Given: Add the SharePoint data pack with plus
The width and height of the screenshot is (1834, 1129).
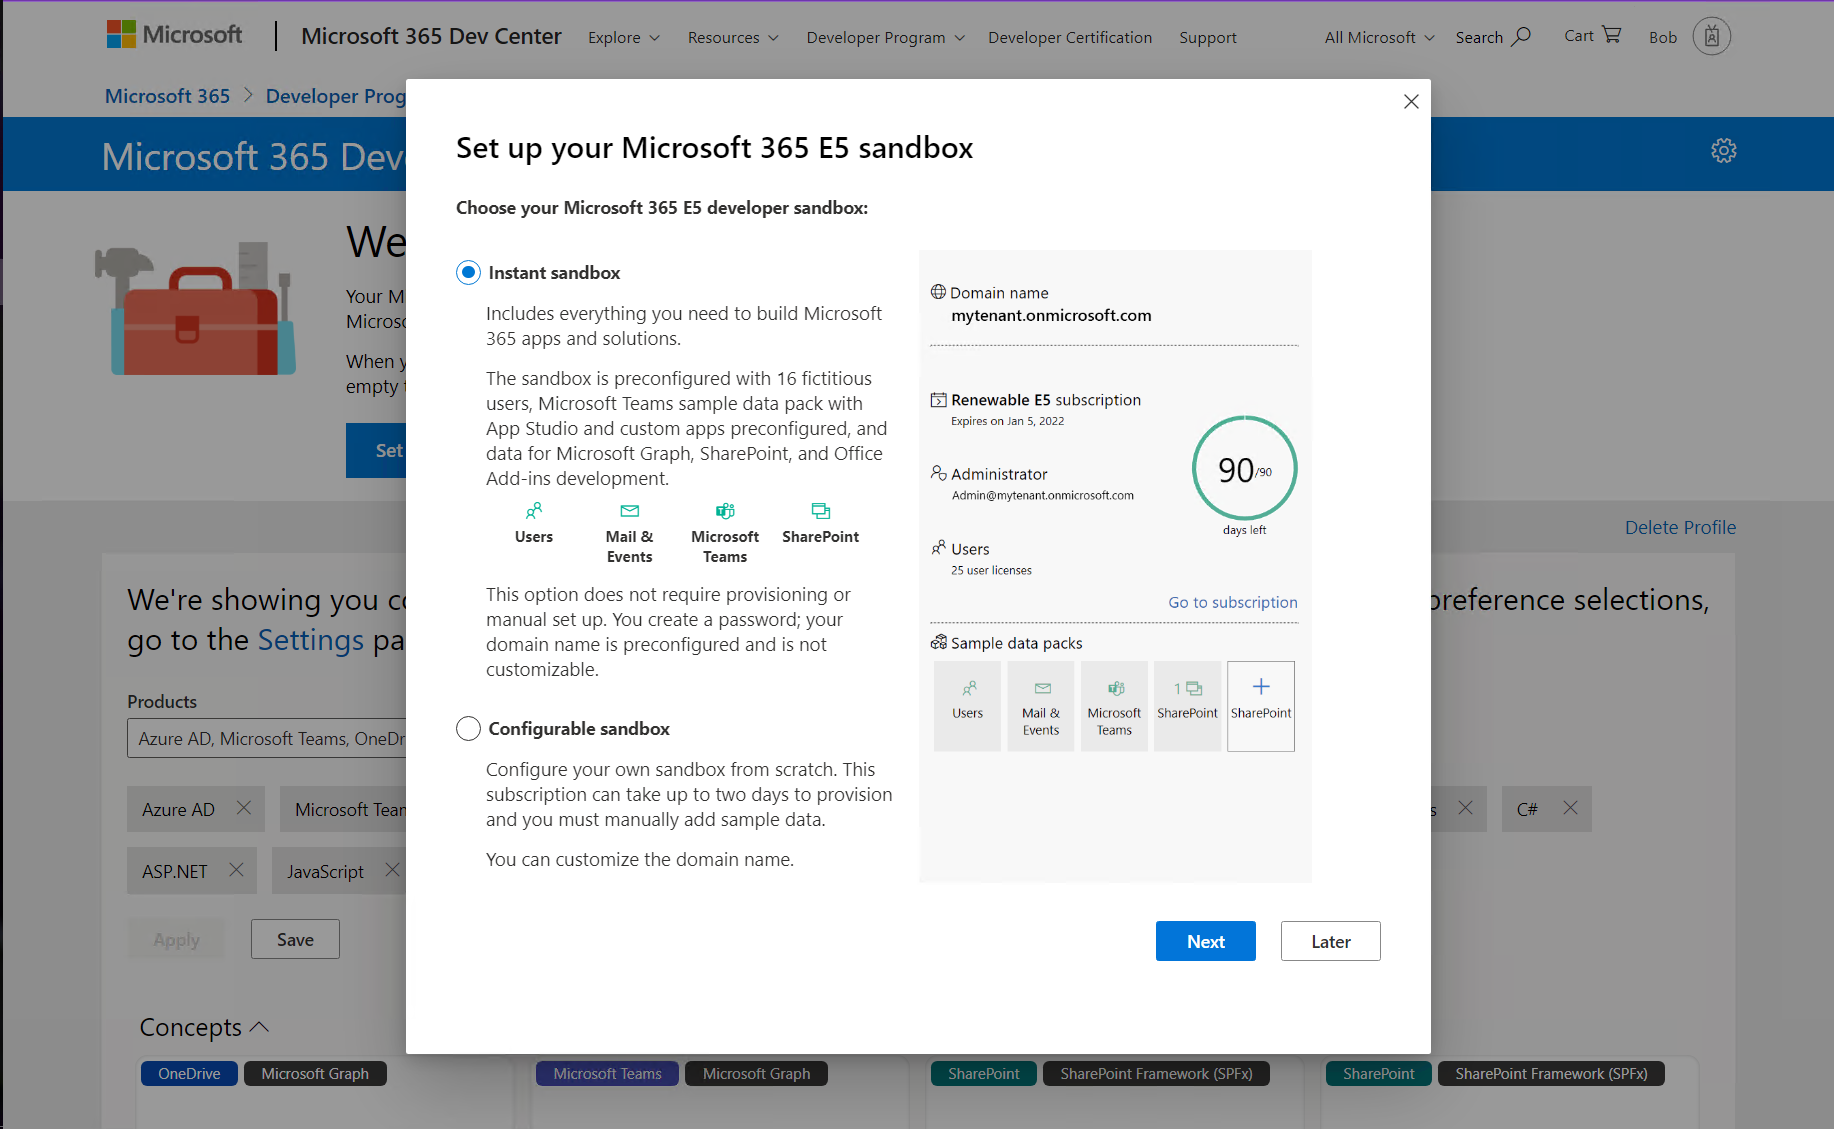Looking at the screenshot, I should [x=1261, y=706].
